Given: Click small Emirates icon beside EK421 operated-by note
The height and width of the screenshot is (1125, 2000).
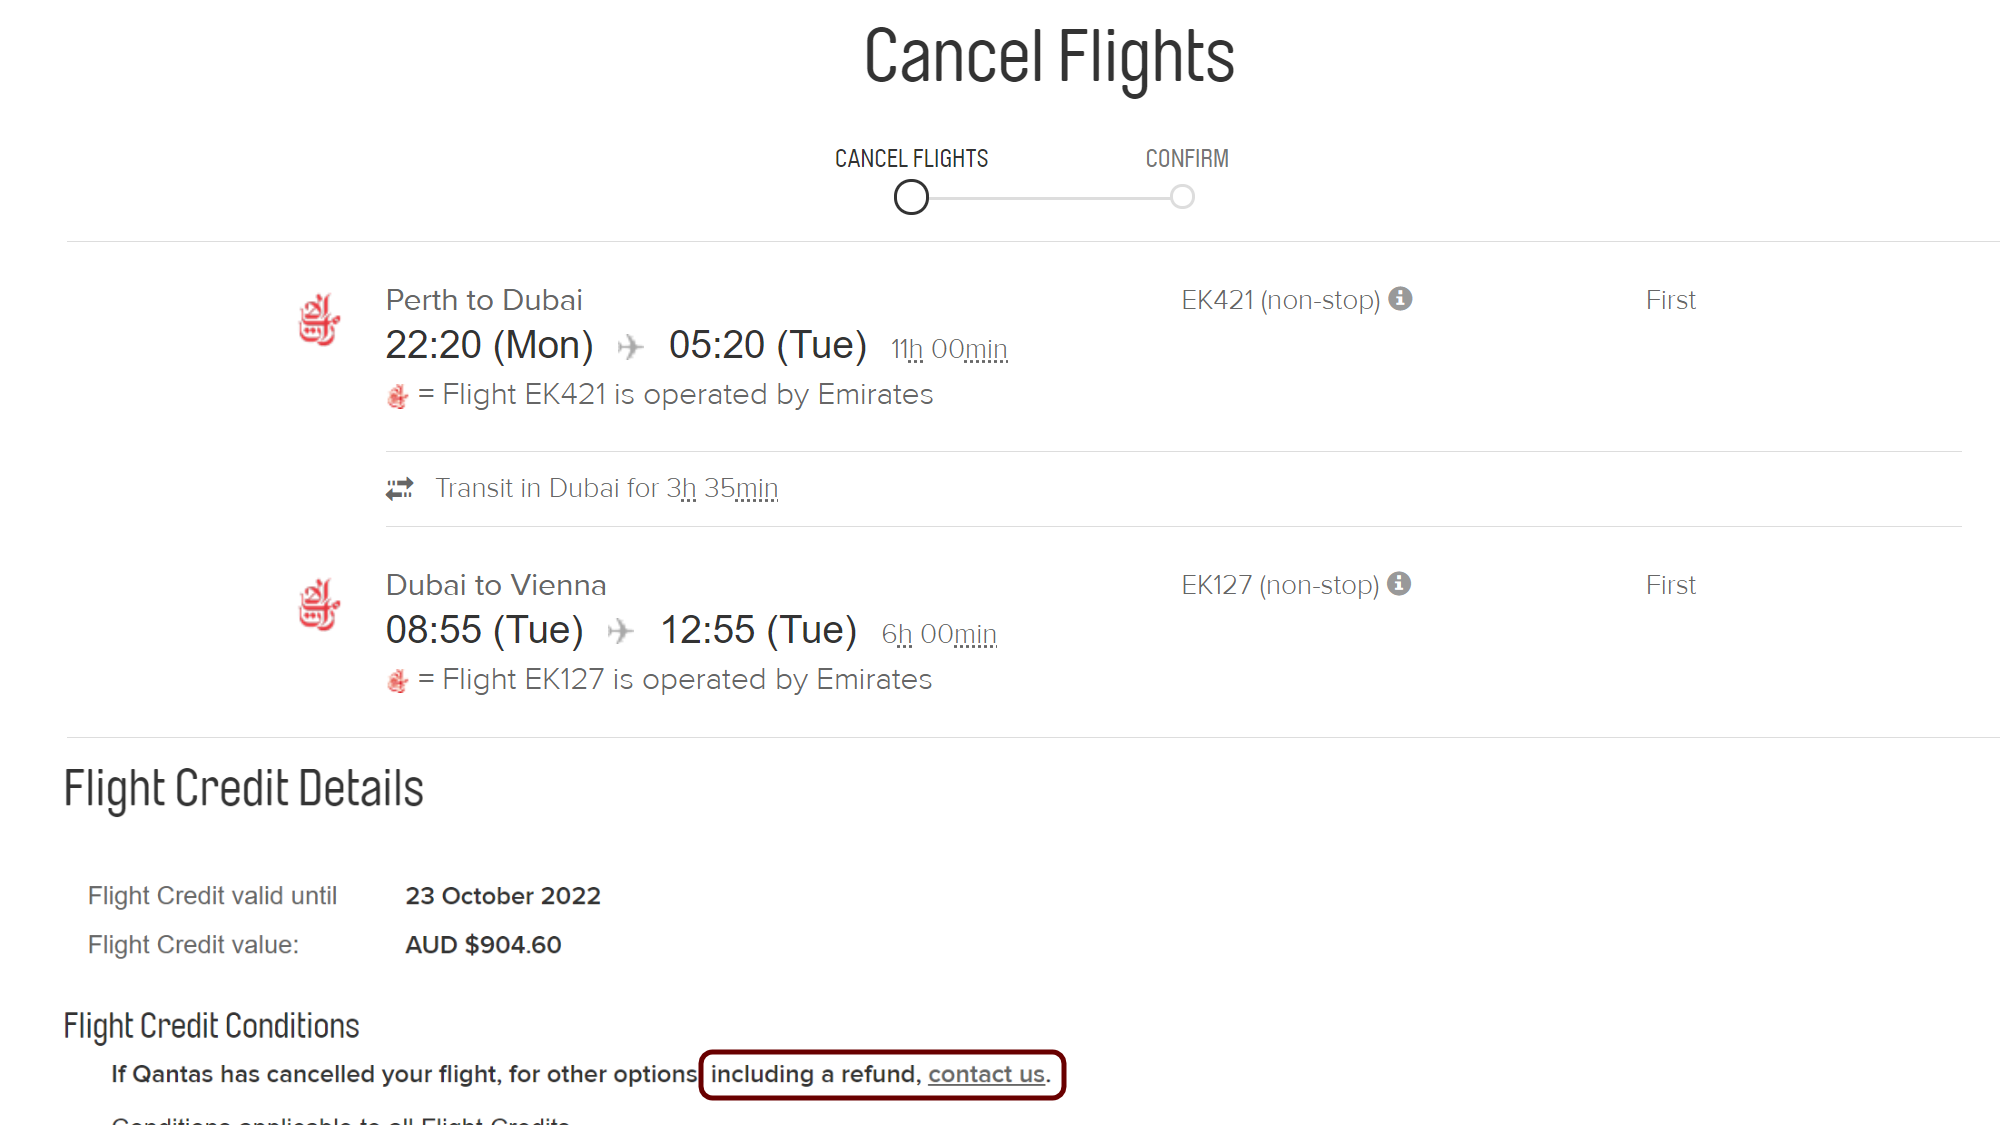Looking at the screenshot, I should pos(397,396).
